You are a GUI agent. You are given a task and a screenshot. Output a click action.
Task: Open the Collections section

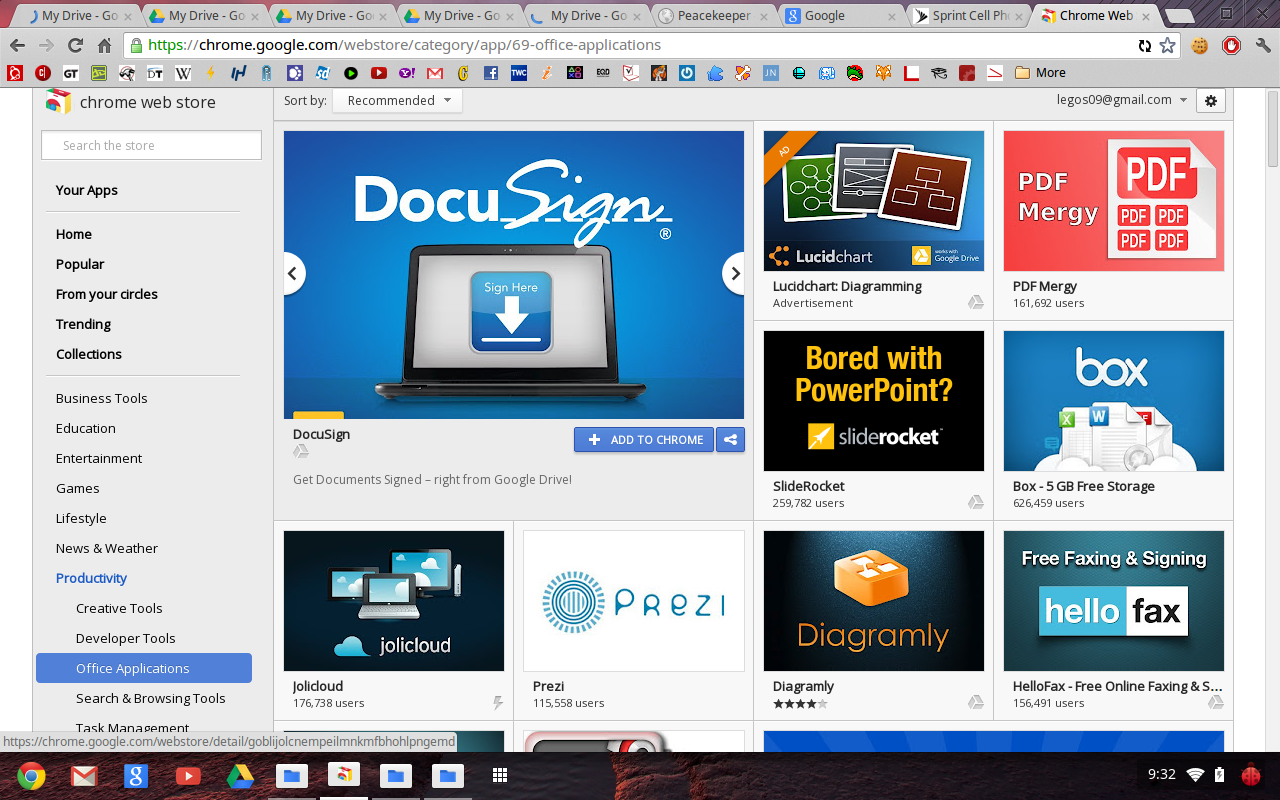click(89, 354)
